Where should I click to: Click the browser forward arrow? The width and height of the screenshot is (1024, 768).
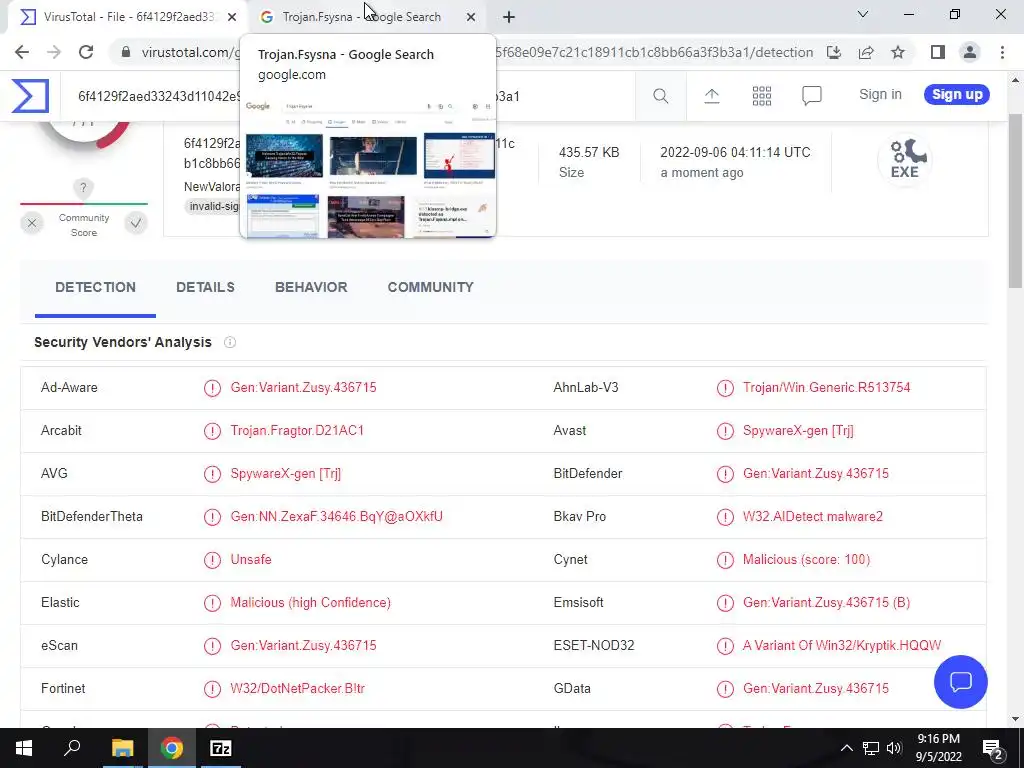point(54,52)
